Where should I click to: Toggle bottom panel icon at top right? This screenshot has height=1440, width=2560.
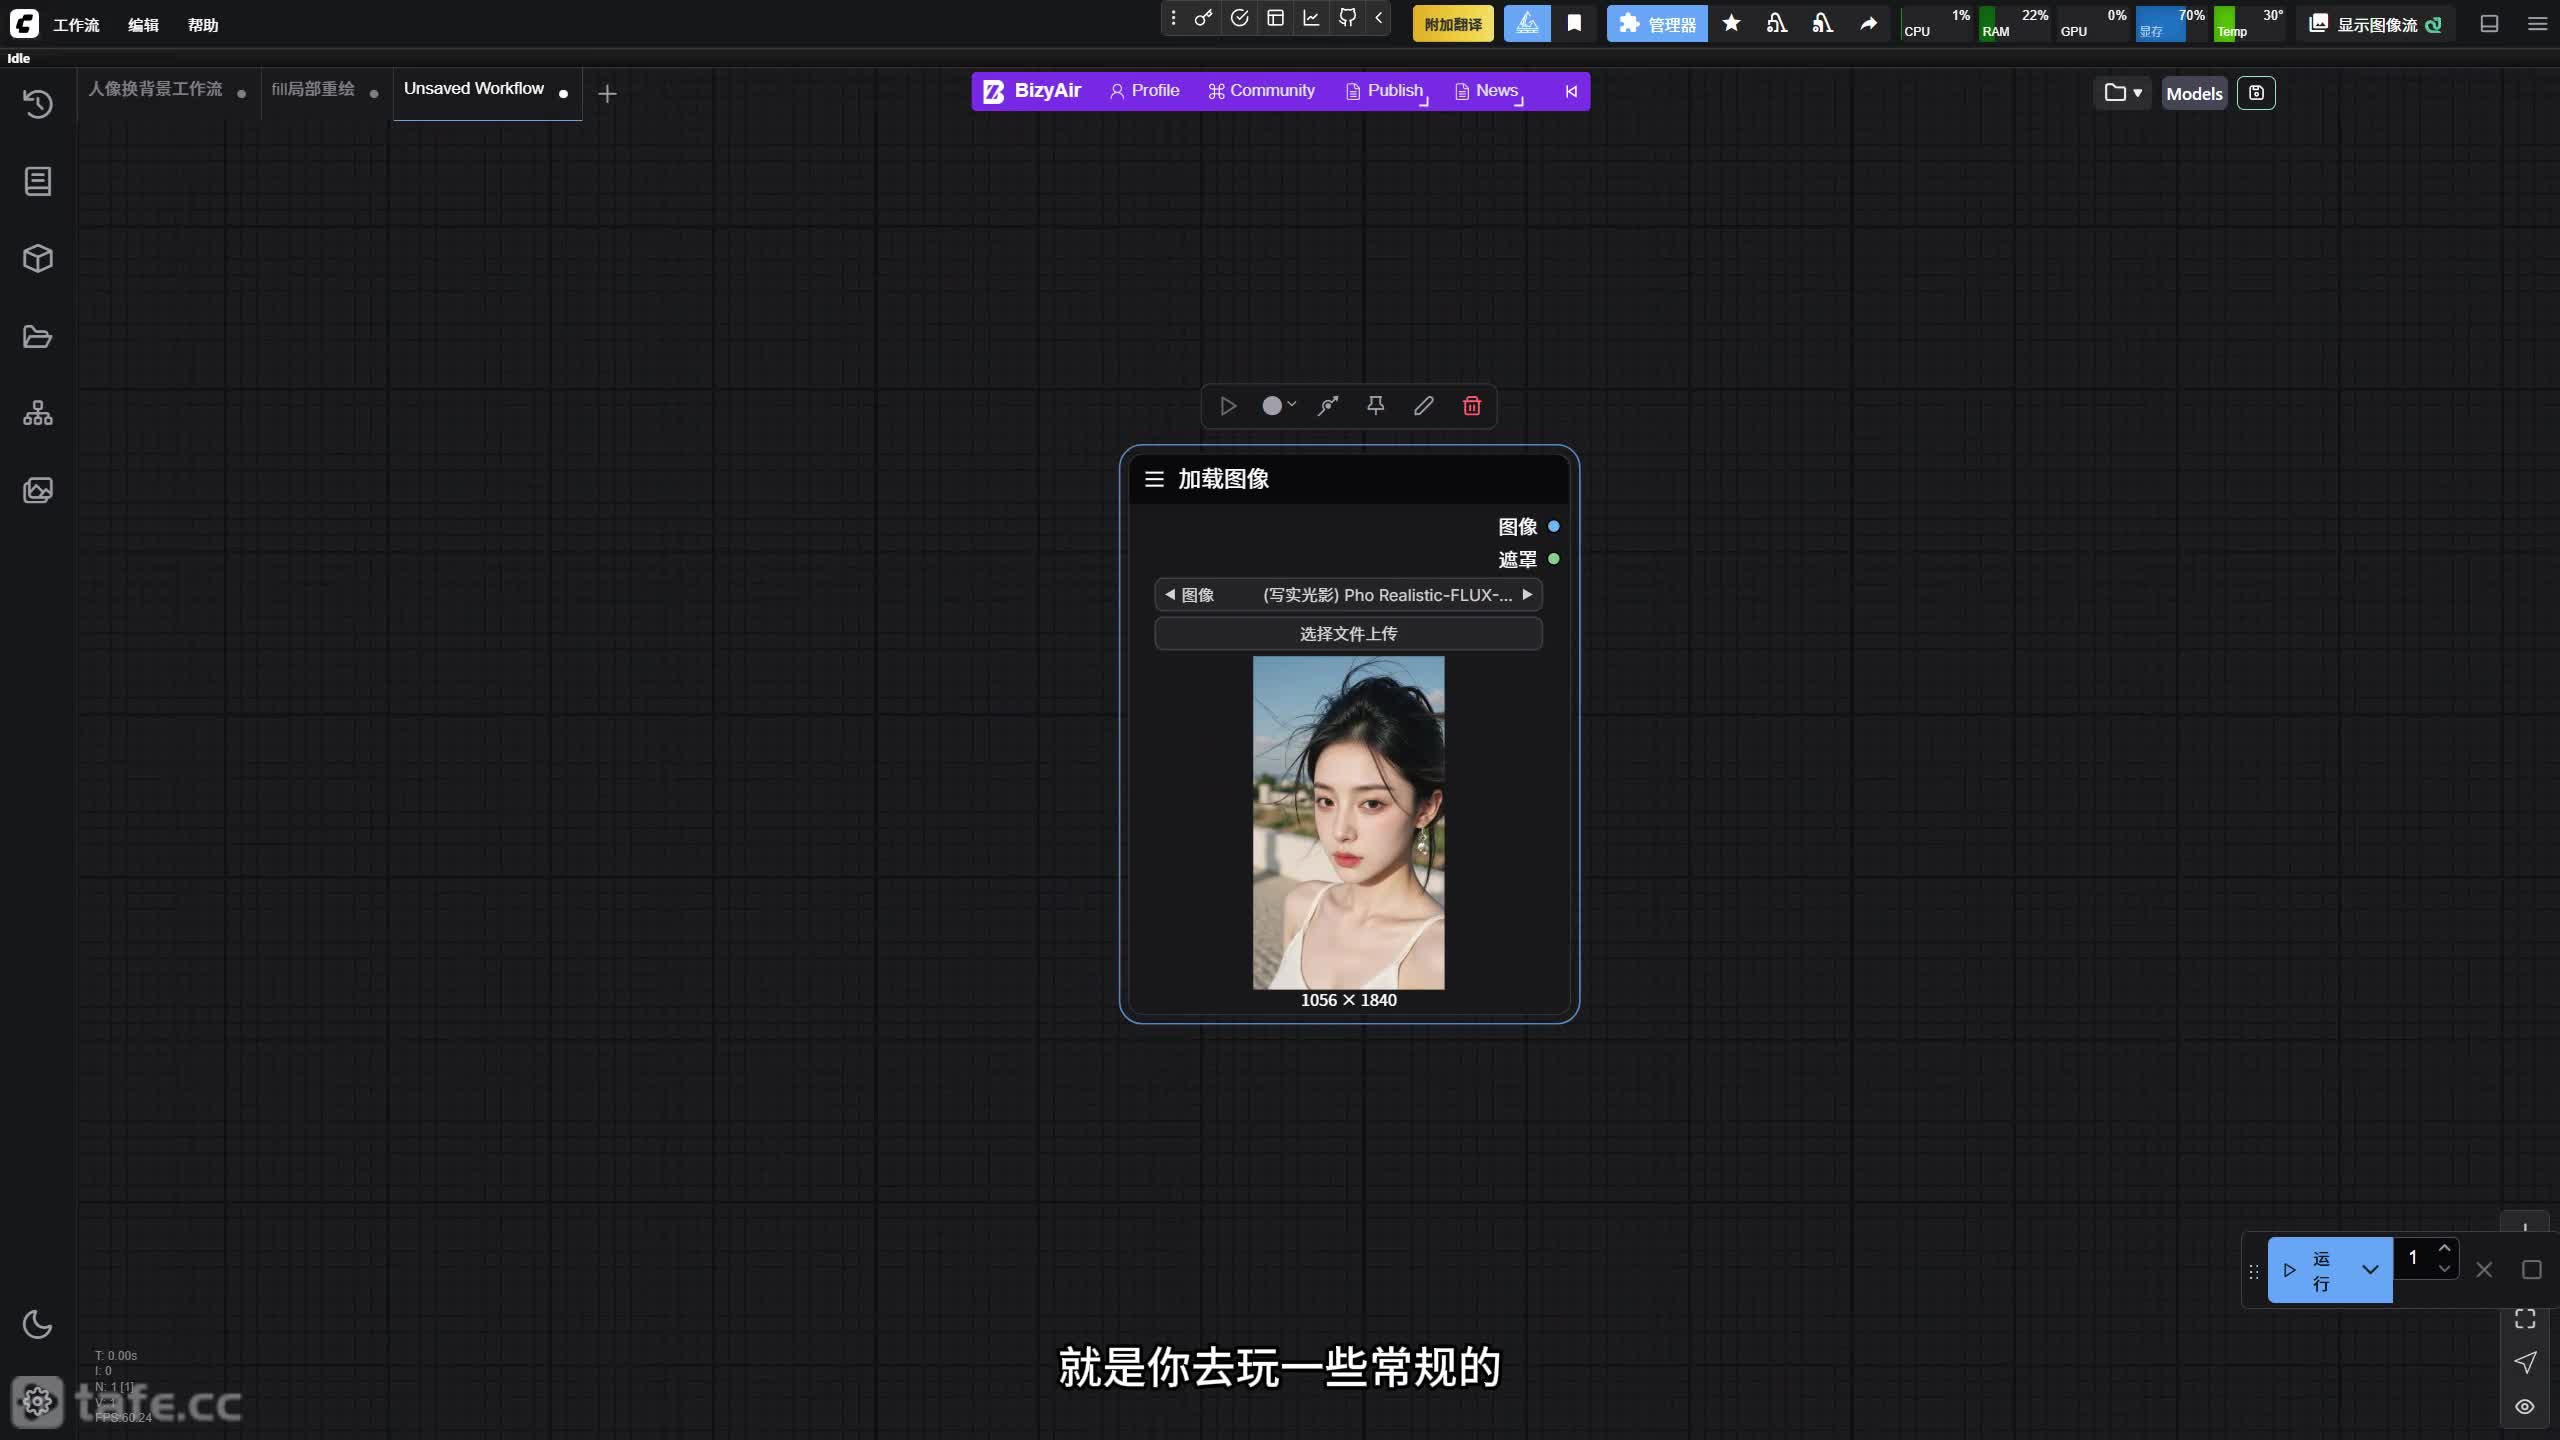(x=2490, y=24)
